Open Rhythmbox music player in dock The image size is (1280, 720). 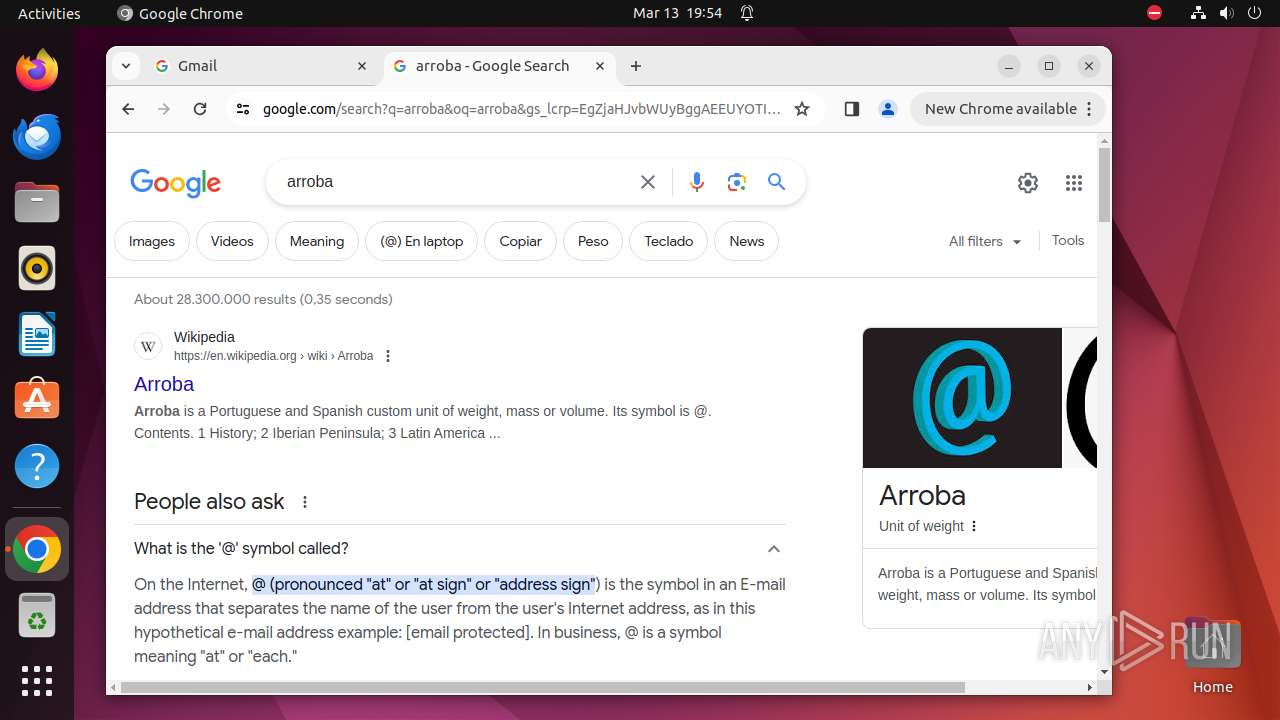pos(37,268)
